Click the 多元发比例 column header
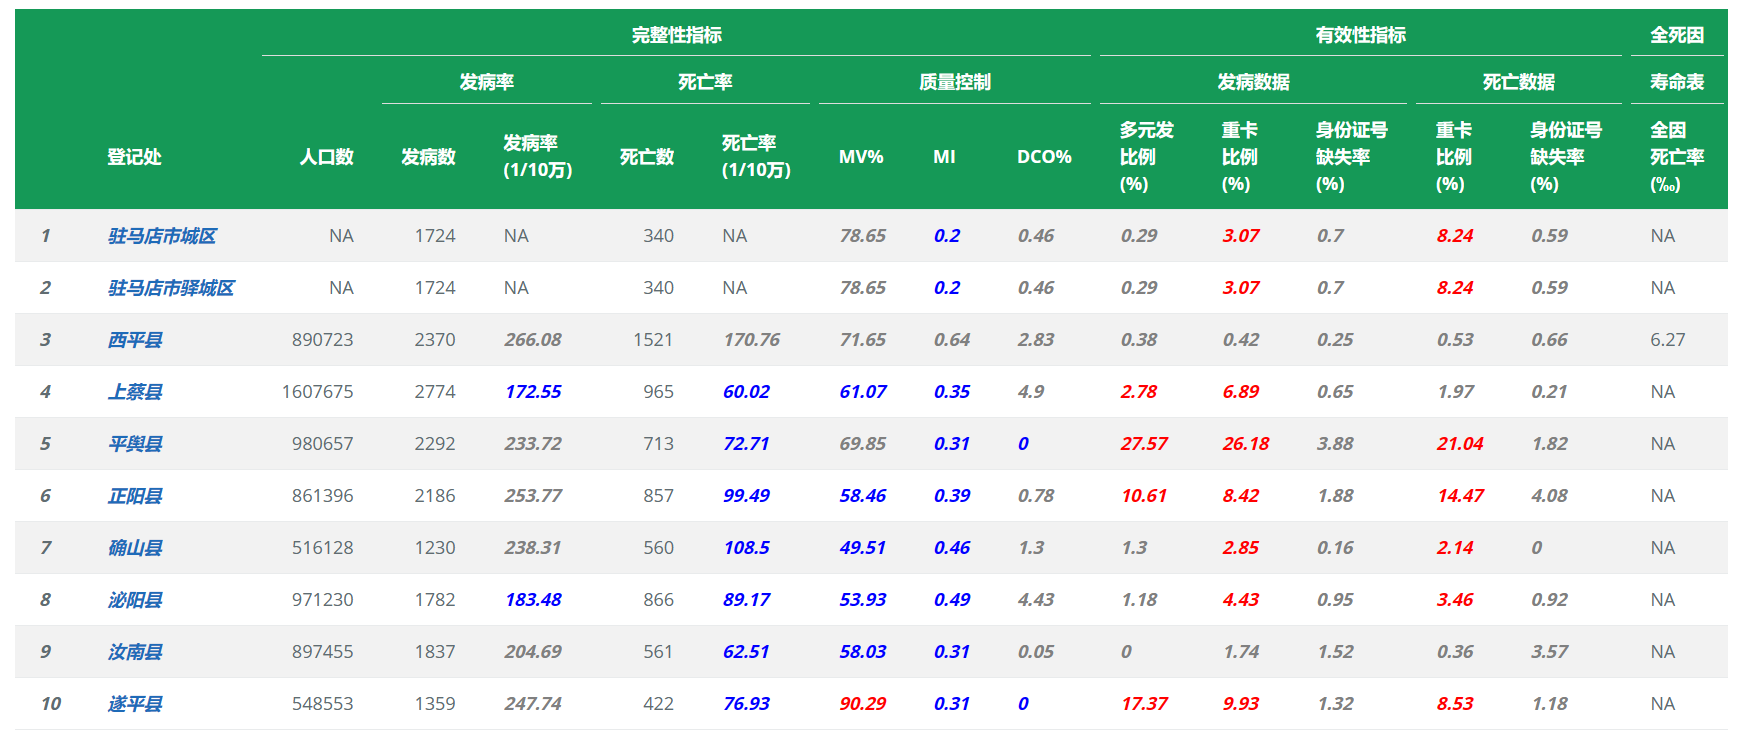1738x747 pixels. [x=1146, y=157]
